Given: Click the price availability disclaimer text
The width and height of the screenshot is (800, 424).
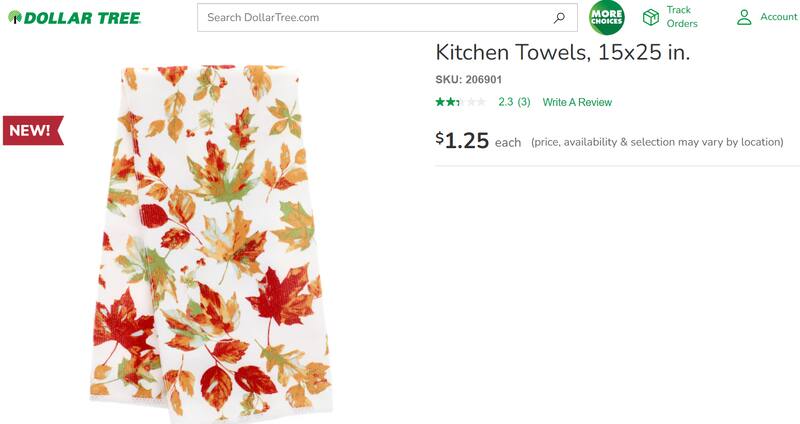Looking at the screenshot, I should (x=657, y=142).
